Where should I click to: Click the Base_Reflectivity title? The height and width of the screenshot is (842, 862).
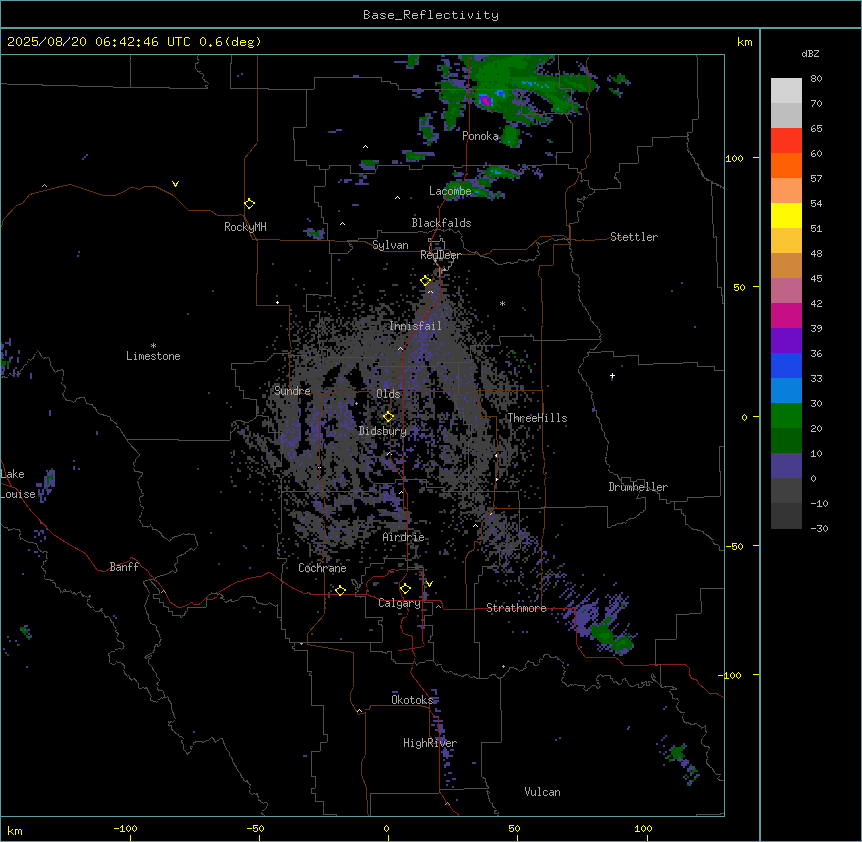(431, 15)
